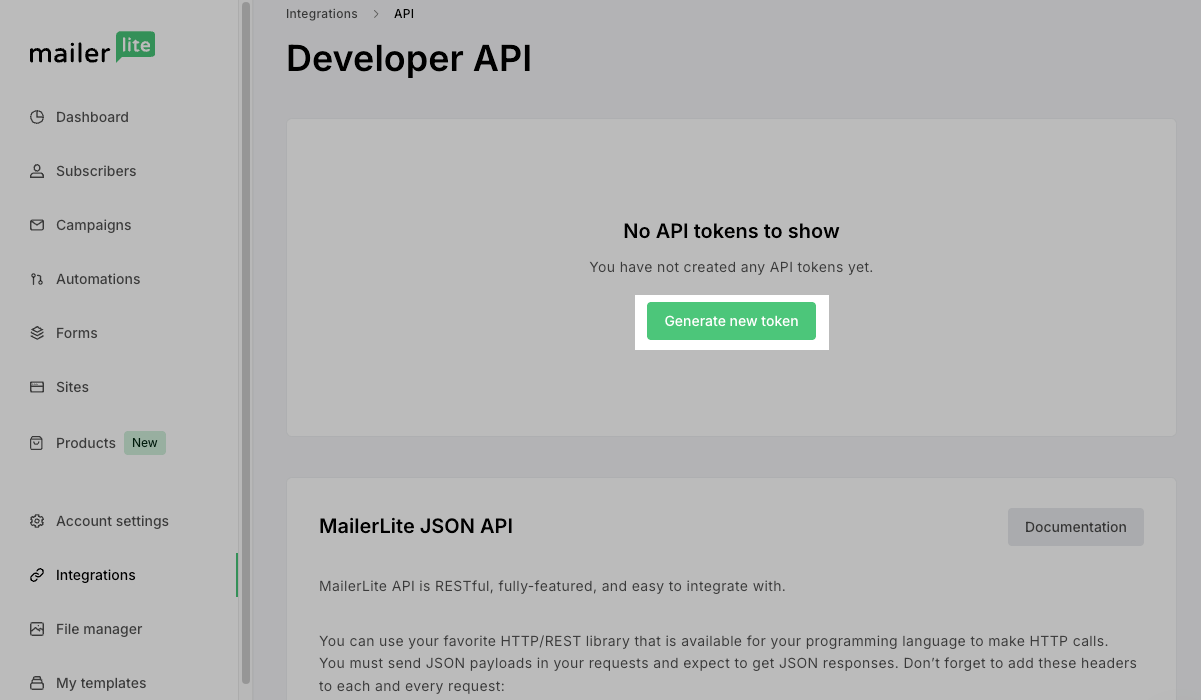The width and height of the screenshot is (1201, 700).
Task: Click the MailerLite logo
Action: point(92,49)
